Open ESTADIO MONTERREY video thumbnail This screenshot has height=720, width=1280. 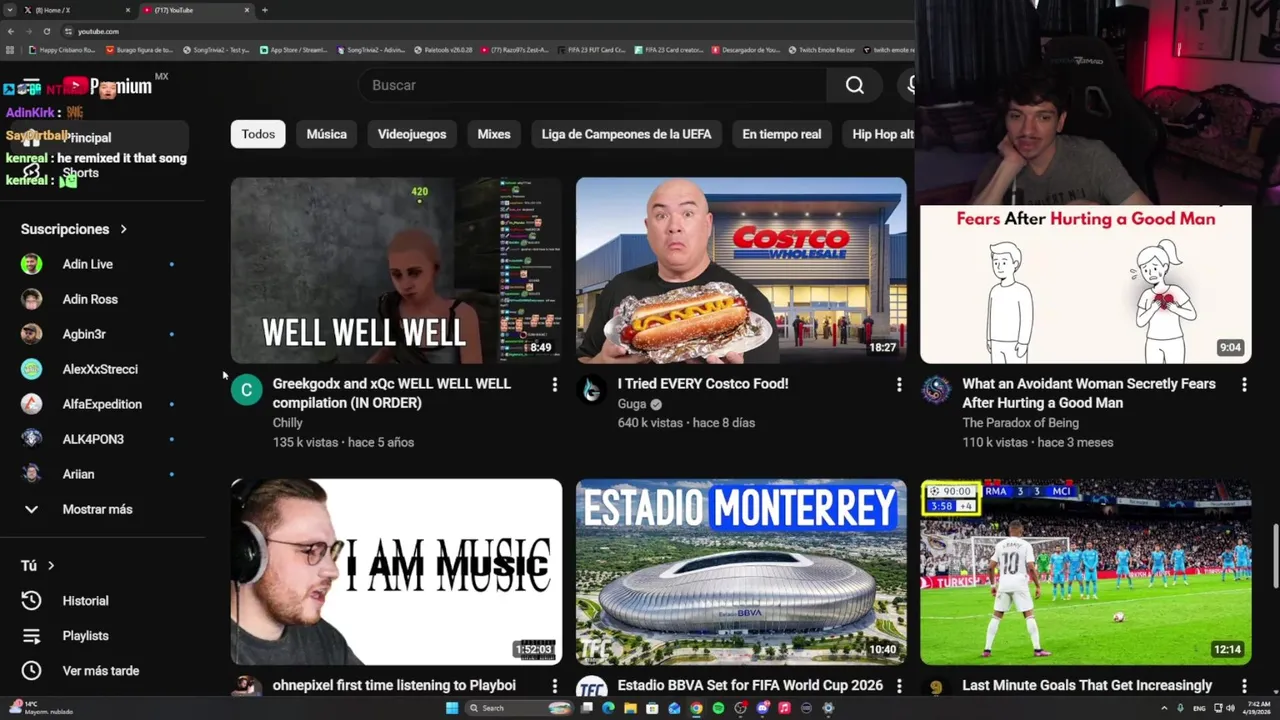[741, 572]
